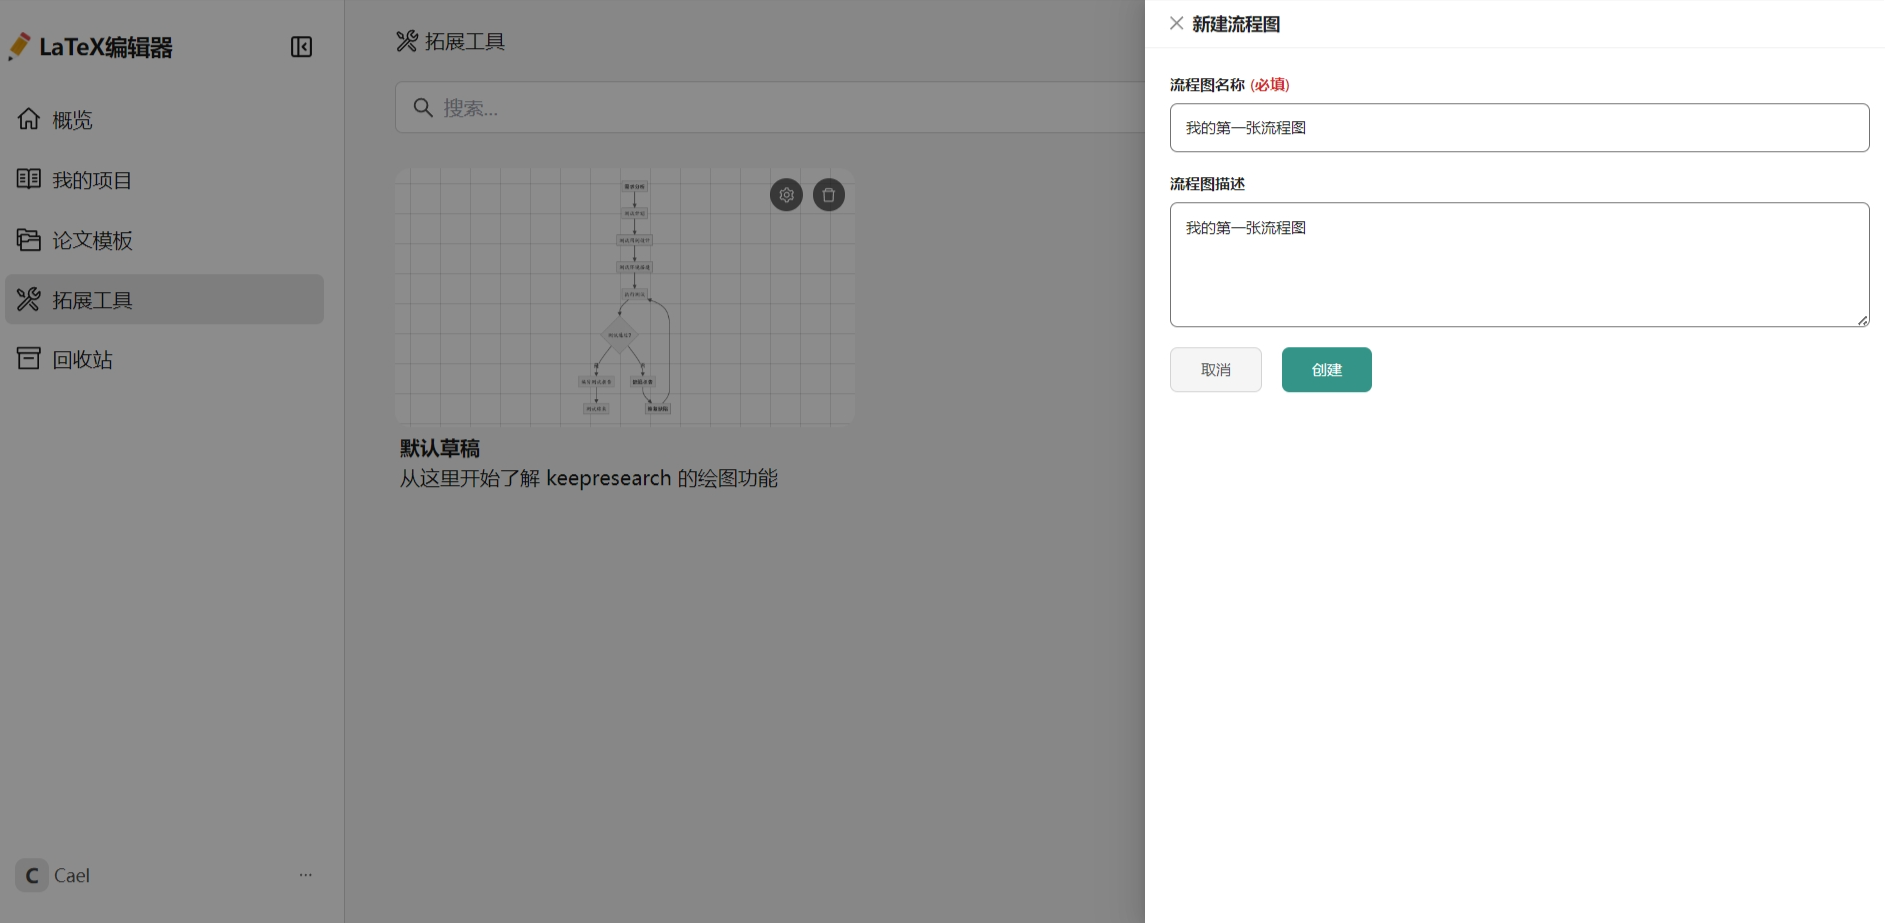The width and height of the screenshot is (1885, 923).
Task: Click the book icon beside 我的项目
Action: (x=29, y=179)
